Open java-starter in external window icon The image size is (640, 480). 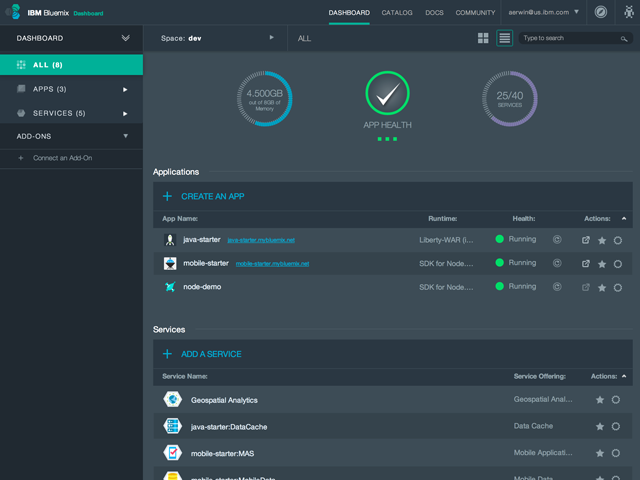(x=586, y=240)
